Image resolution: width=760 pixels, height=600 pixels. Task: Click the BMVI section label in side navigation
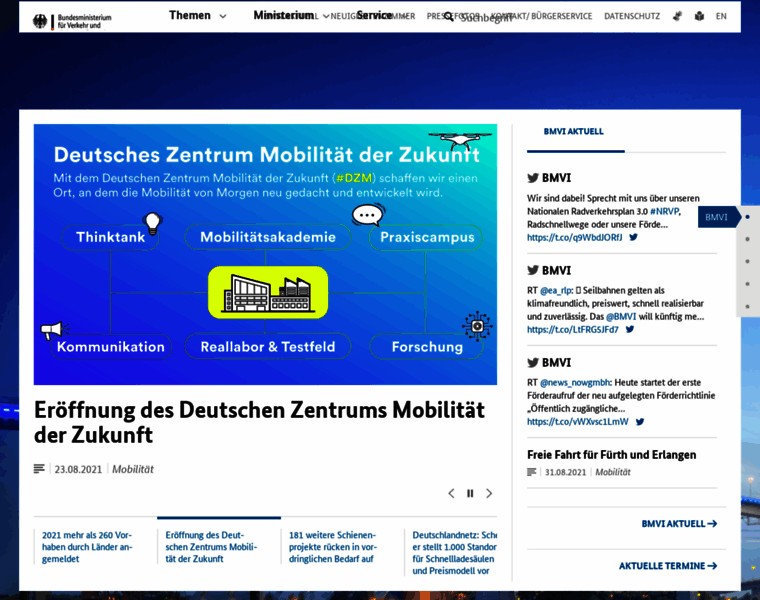[x=717, y=217]
